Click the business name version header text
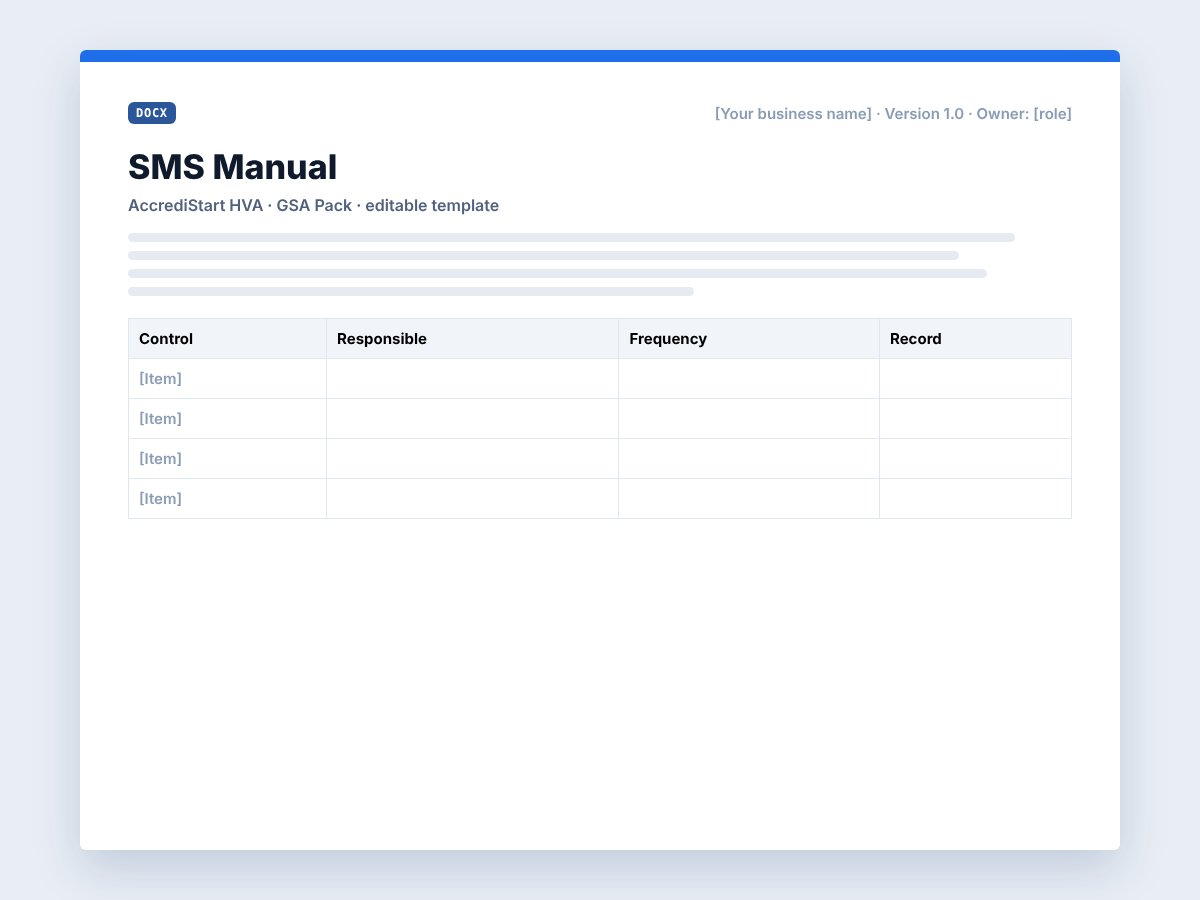This screenshot has width=1200, height=900. click(893, 114)
